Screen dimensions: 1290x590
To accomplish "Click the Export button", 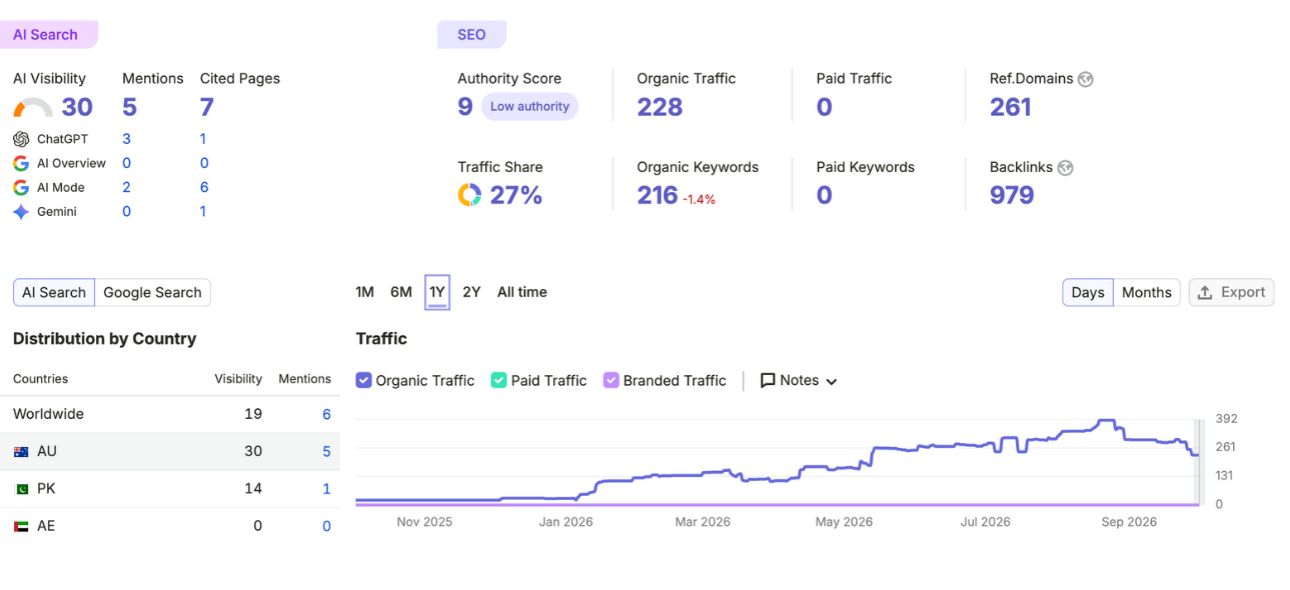I will click(x=1232, y=292).
